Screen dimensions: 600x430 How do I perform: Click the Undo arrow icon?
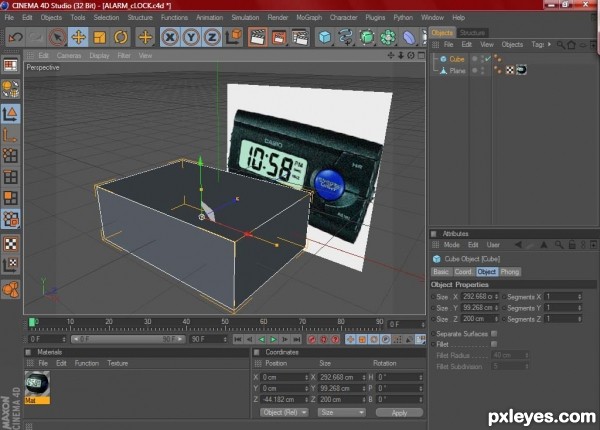pyautogui.click(x=16, y=37)
